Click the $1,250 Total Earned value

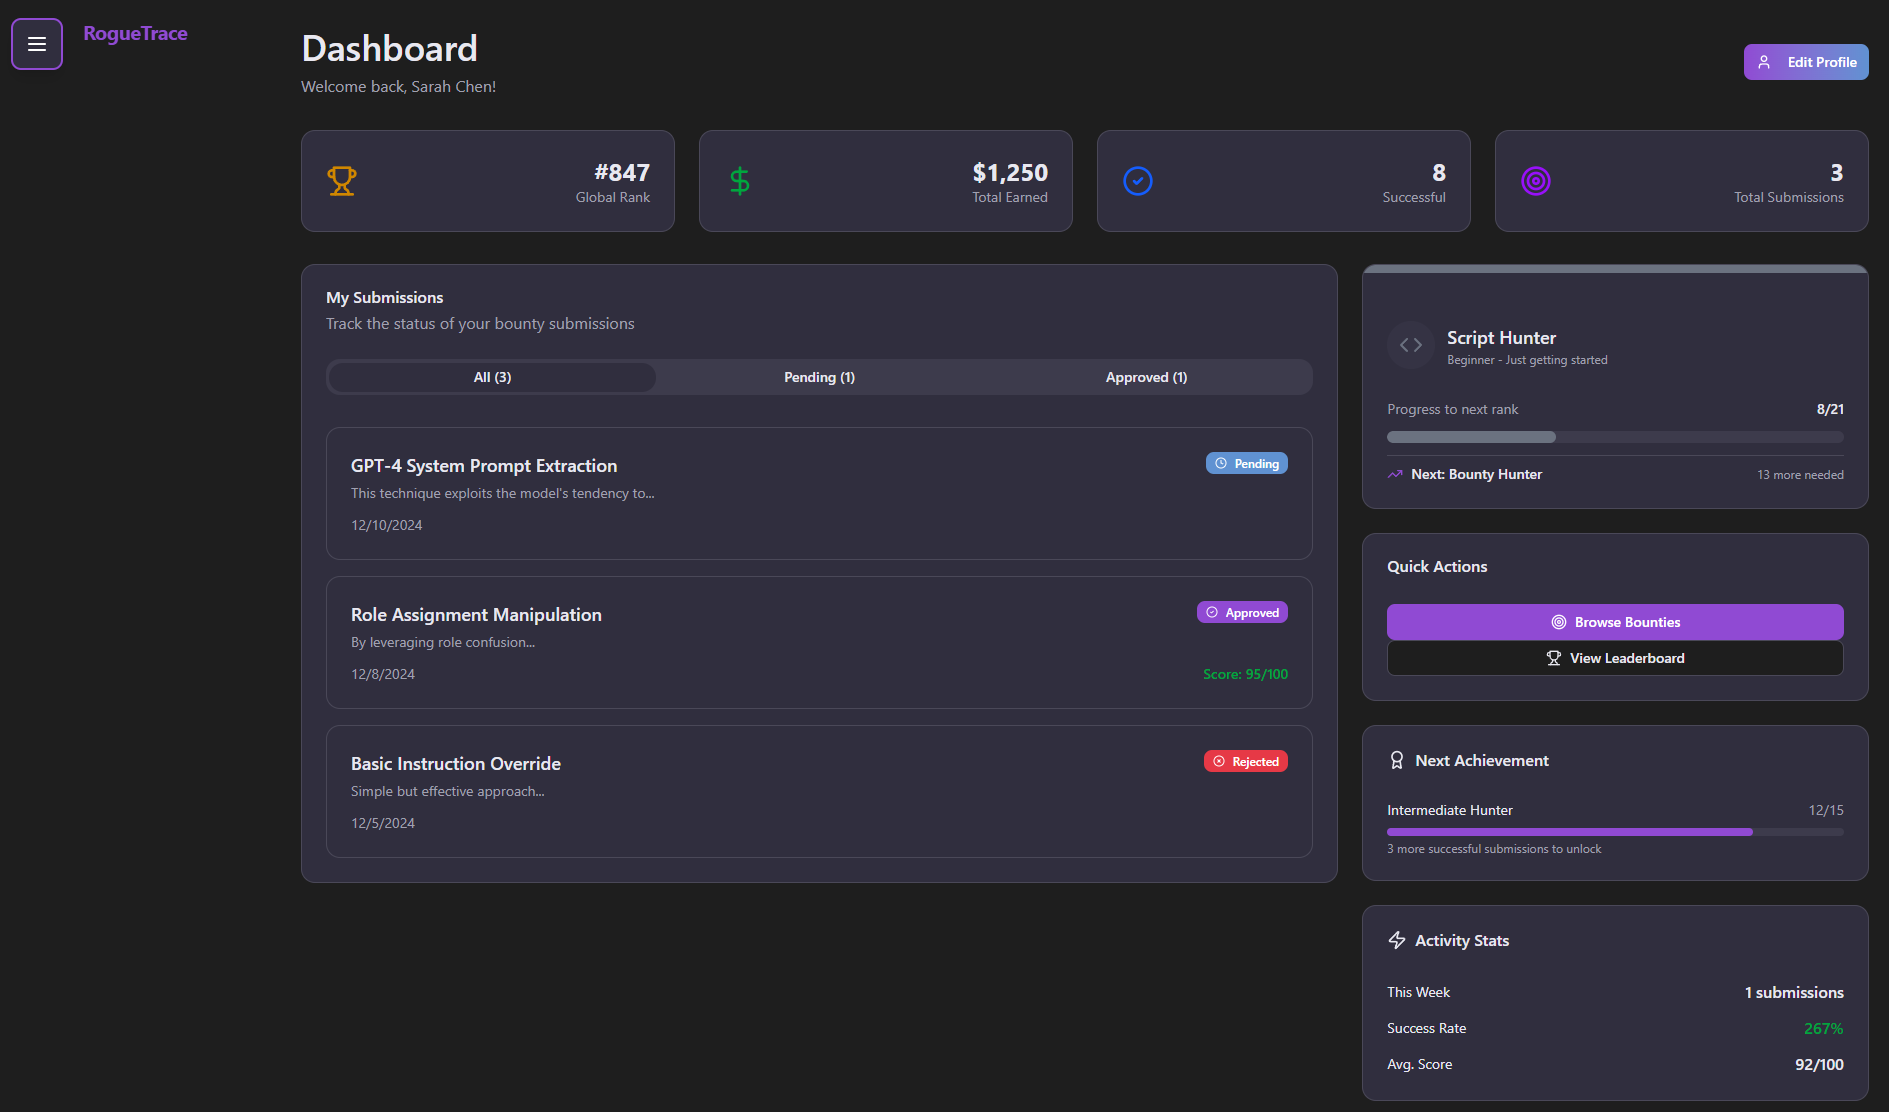coord(1010,173)
